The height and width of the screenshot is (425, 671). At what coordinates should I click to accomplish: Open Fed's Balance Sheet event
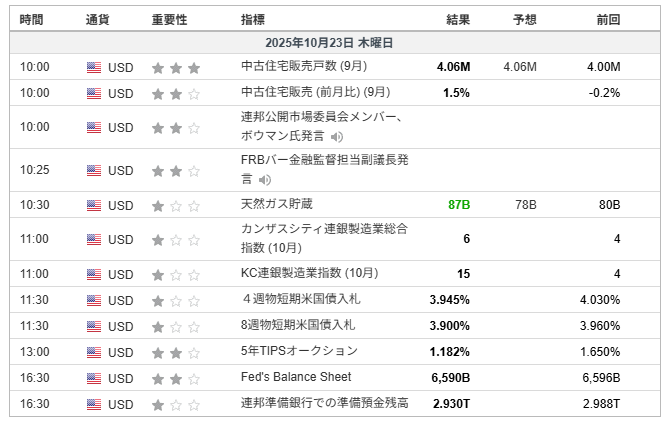pyautogui.click(x=295, y=377)
